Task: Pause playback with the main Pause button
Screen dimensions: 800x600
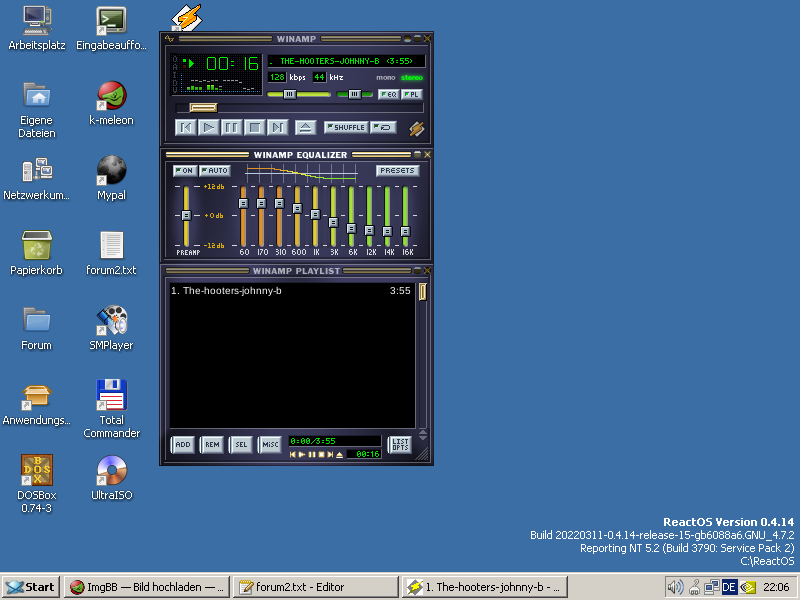Action: [232, 128]
